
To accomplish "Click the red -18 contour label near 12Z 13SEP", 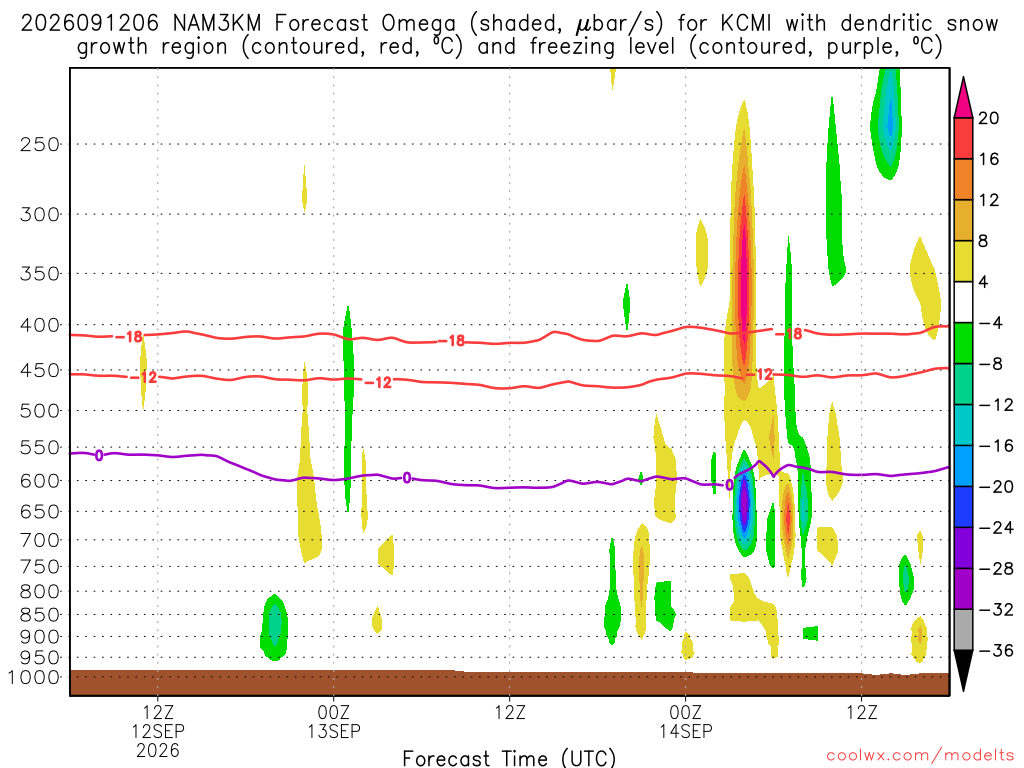I will pos(452,341).
